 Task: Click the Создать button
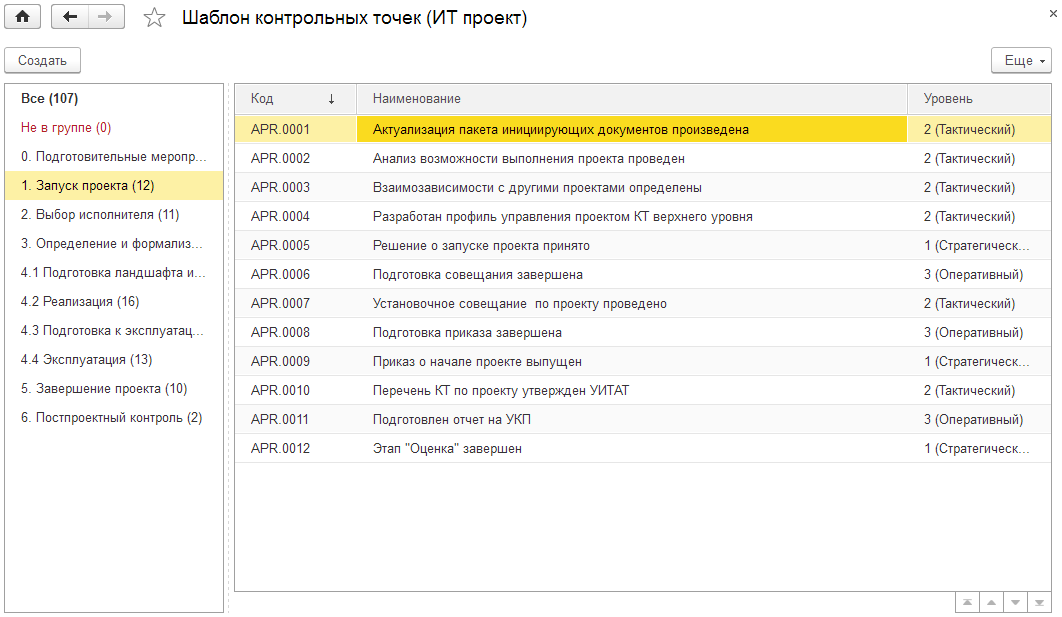pos(42,61)
